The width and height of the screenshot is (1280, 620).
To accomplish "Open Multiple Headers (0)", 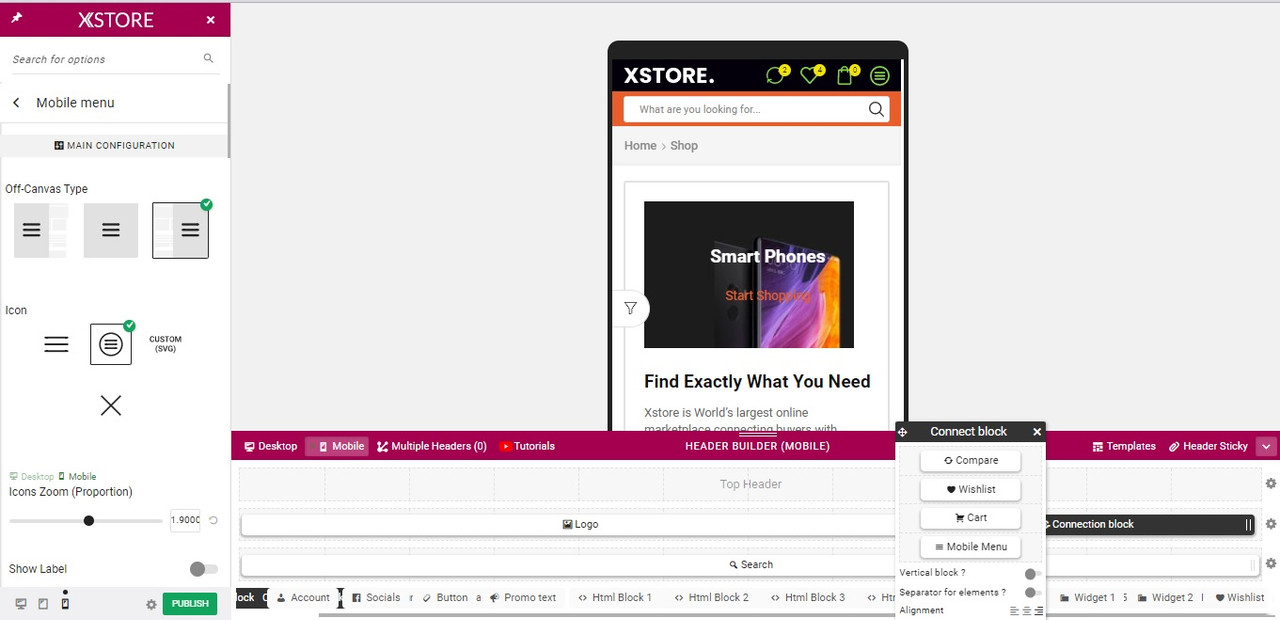I will (x=432, y=446).
